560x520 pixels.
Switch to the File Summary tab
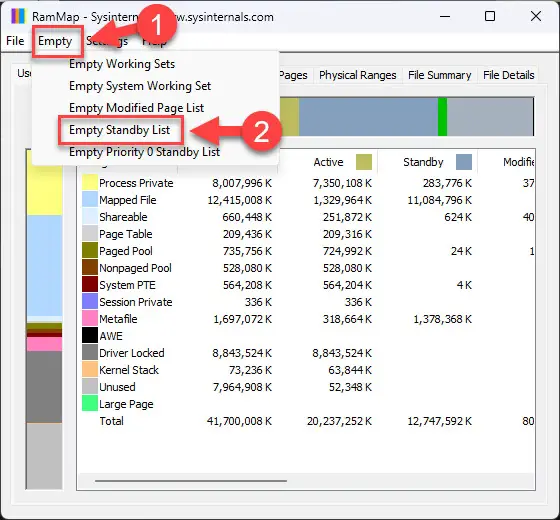[x=439, y=75]
